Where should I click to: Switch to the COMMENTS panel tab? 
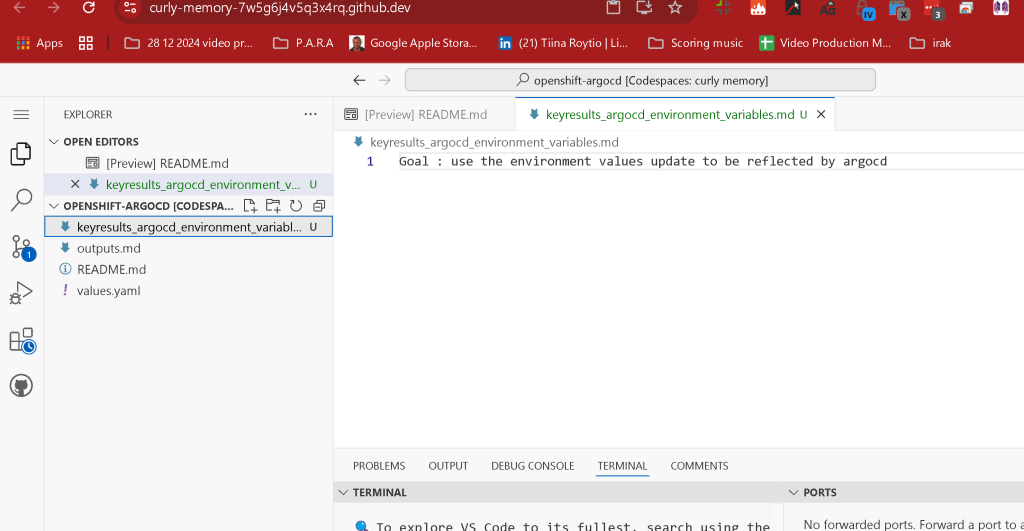pyautogui.click(x=699, y=466)
